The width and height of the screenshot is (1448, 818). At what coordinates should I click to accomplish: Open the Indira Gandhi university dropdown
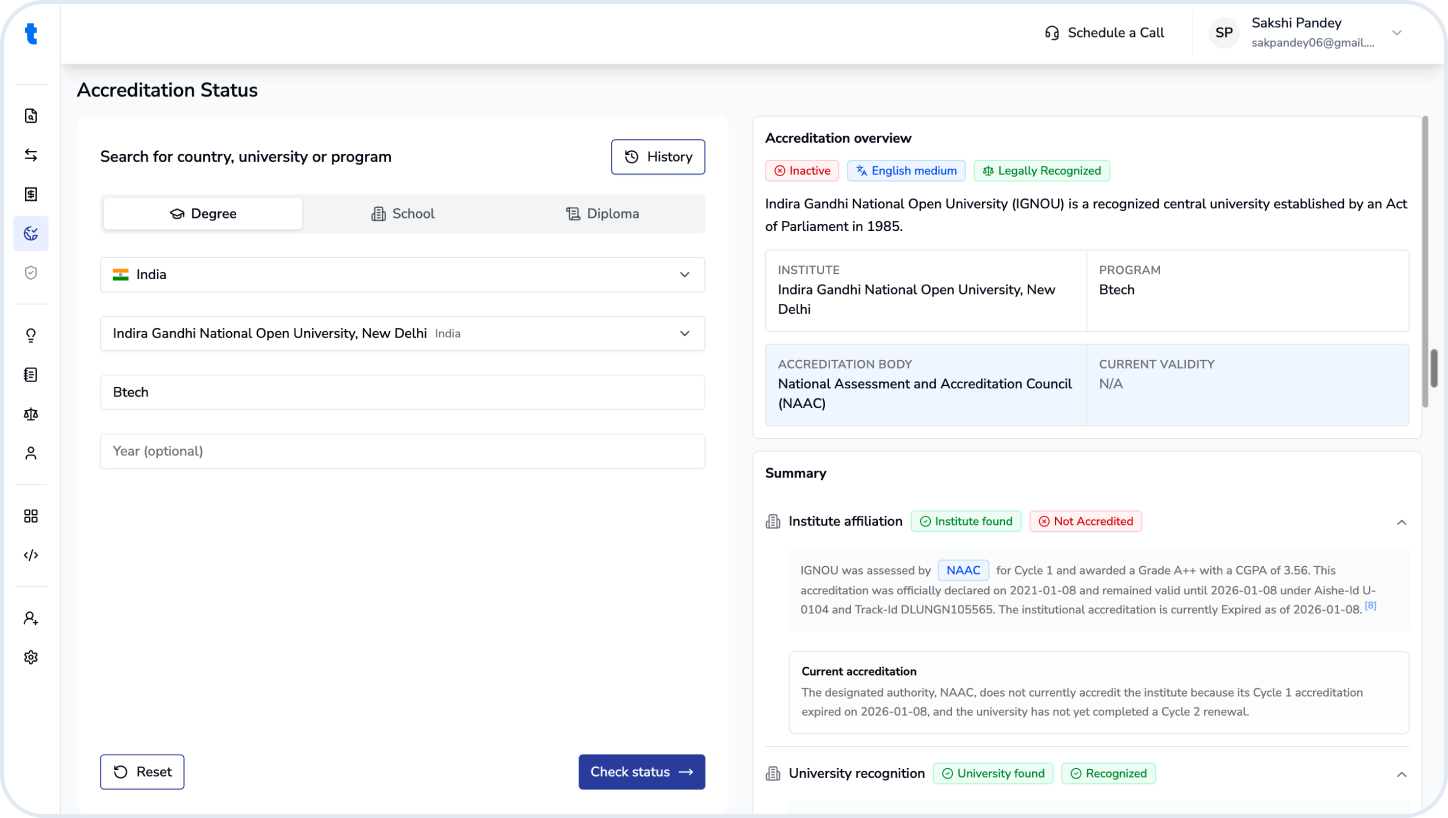(402, 334)
